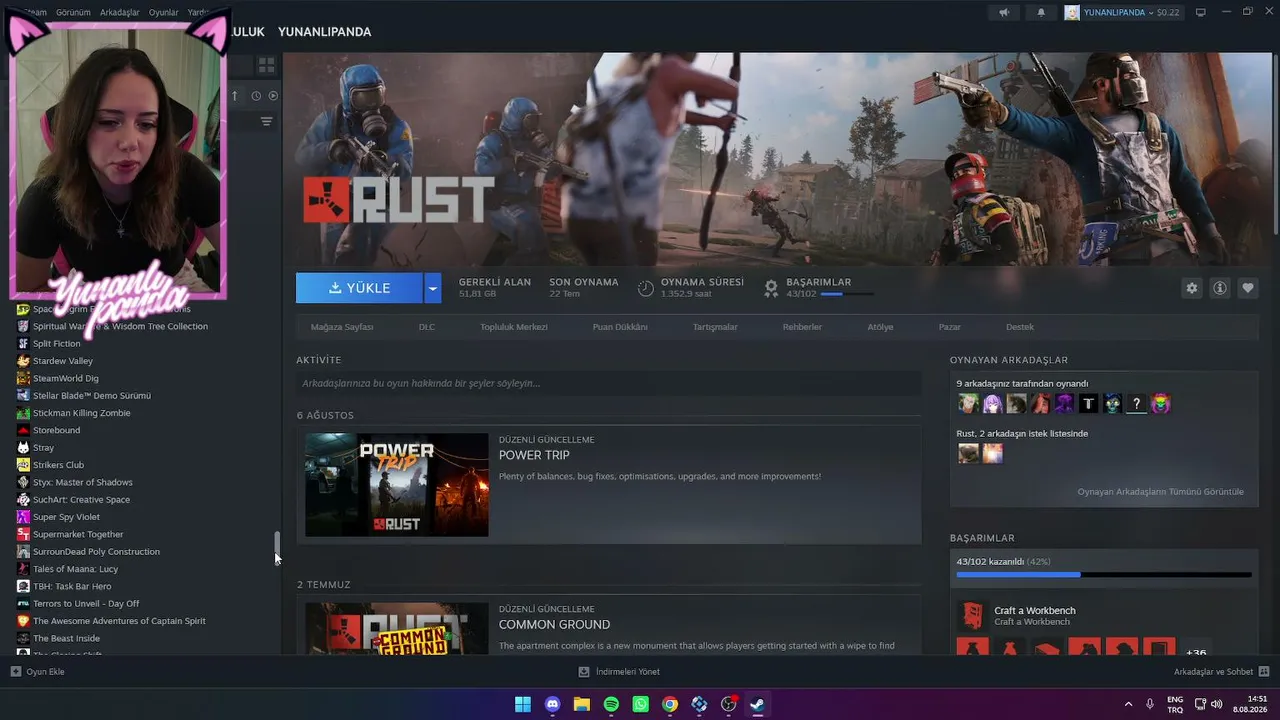Image resolution: width=1280 pixels, height=720 pixels.
Task: Open the Puan Dükkânı tab
Action: [x=620, y=327]
